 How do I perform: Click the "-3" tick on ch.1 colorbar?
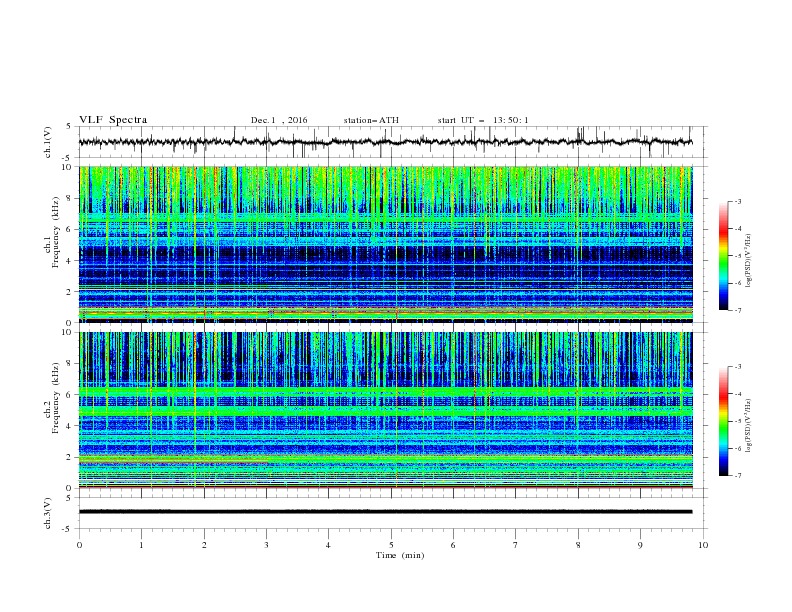click(738, 201)
